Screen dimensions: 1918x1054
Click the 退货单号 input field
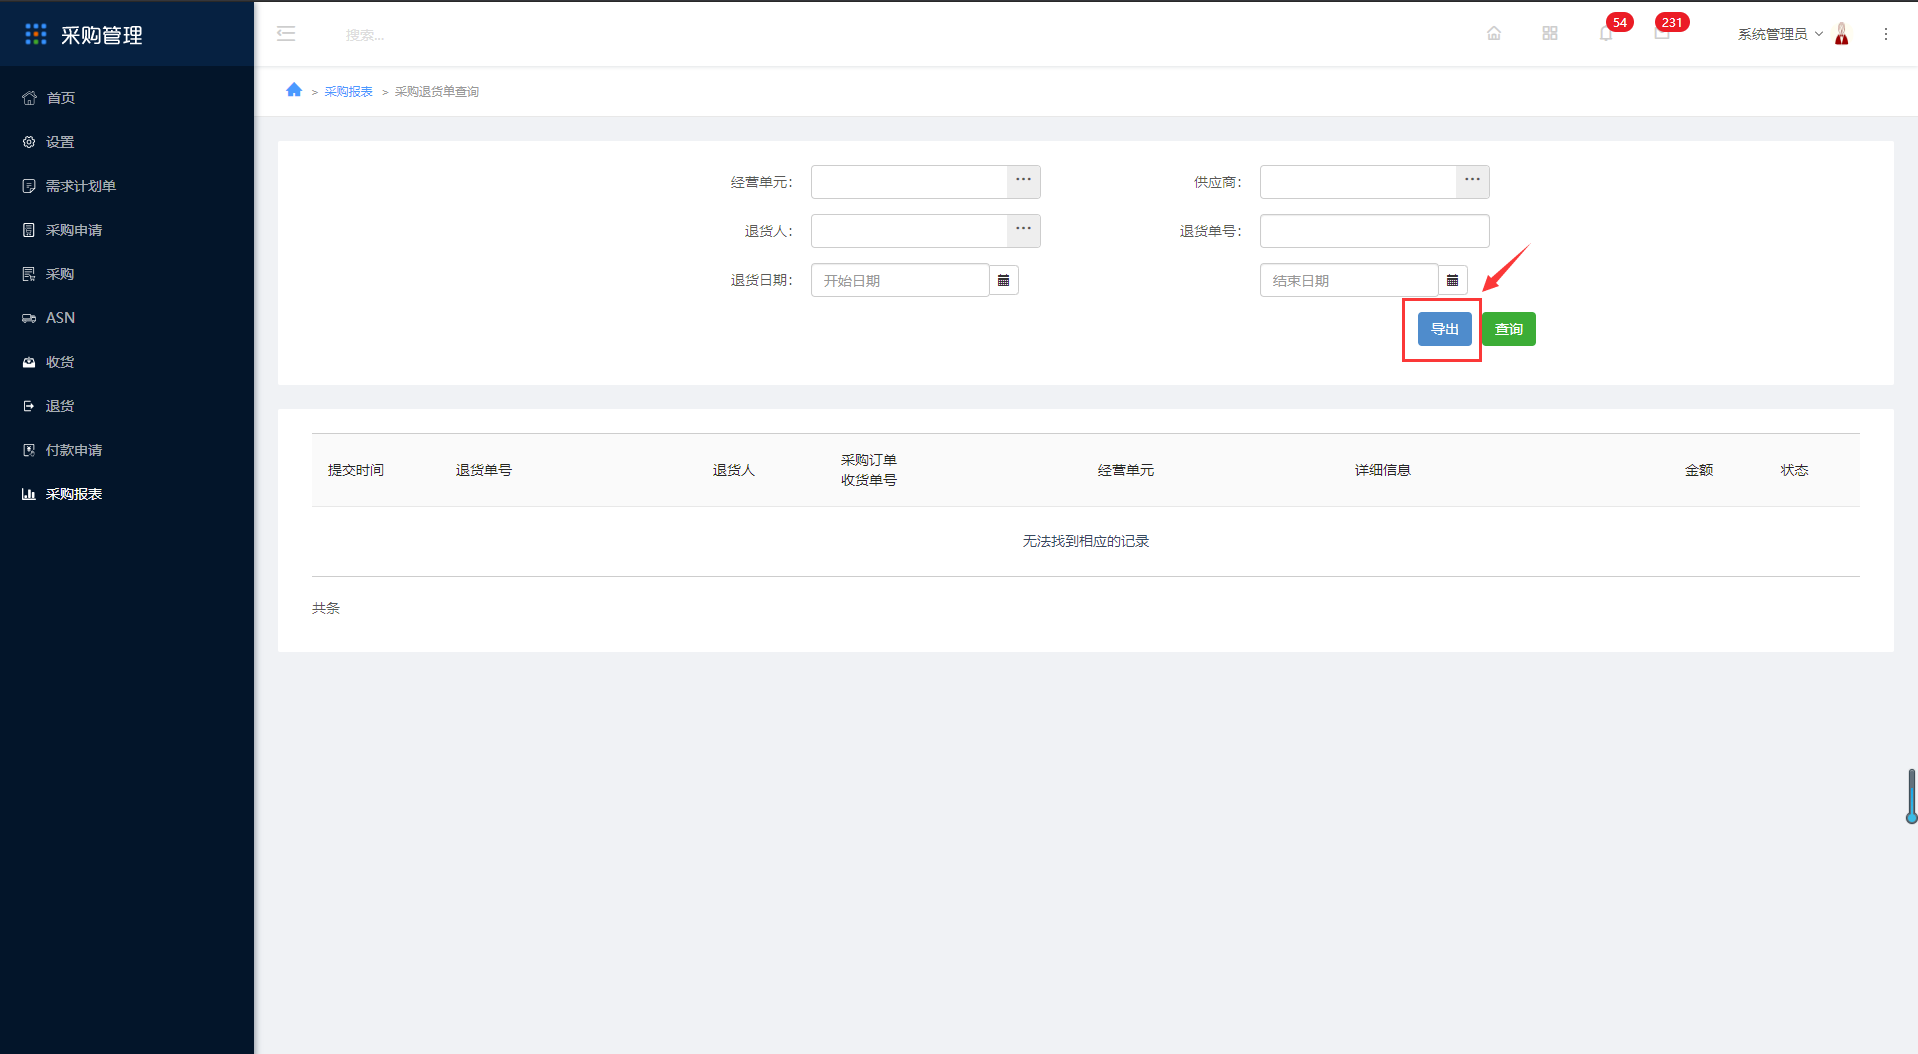tap(1375, 231)
